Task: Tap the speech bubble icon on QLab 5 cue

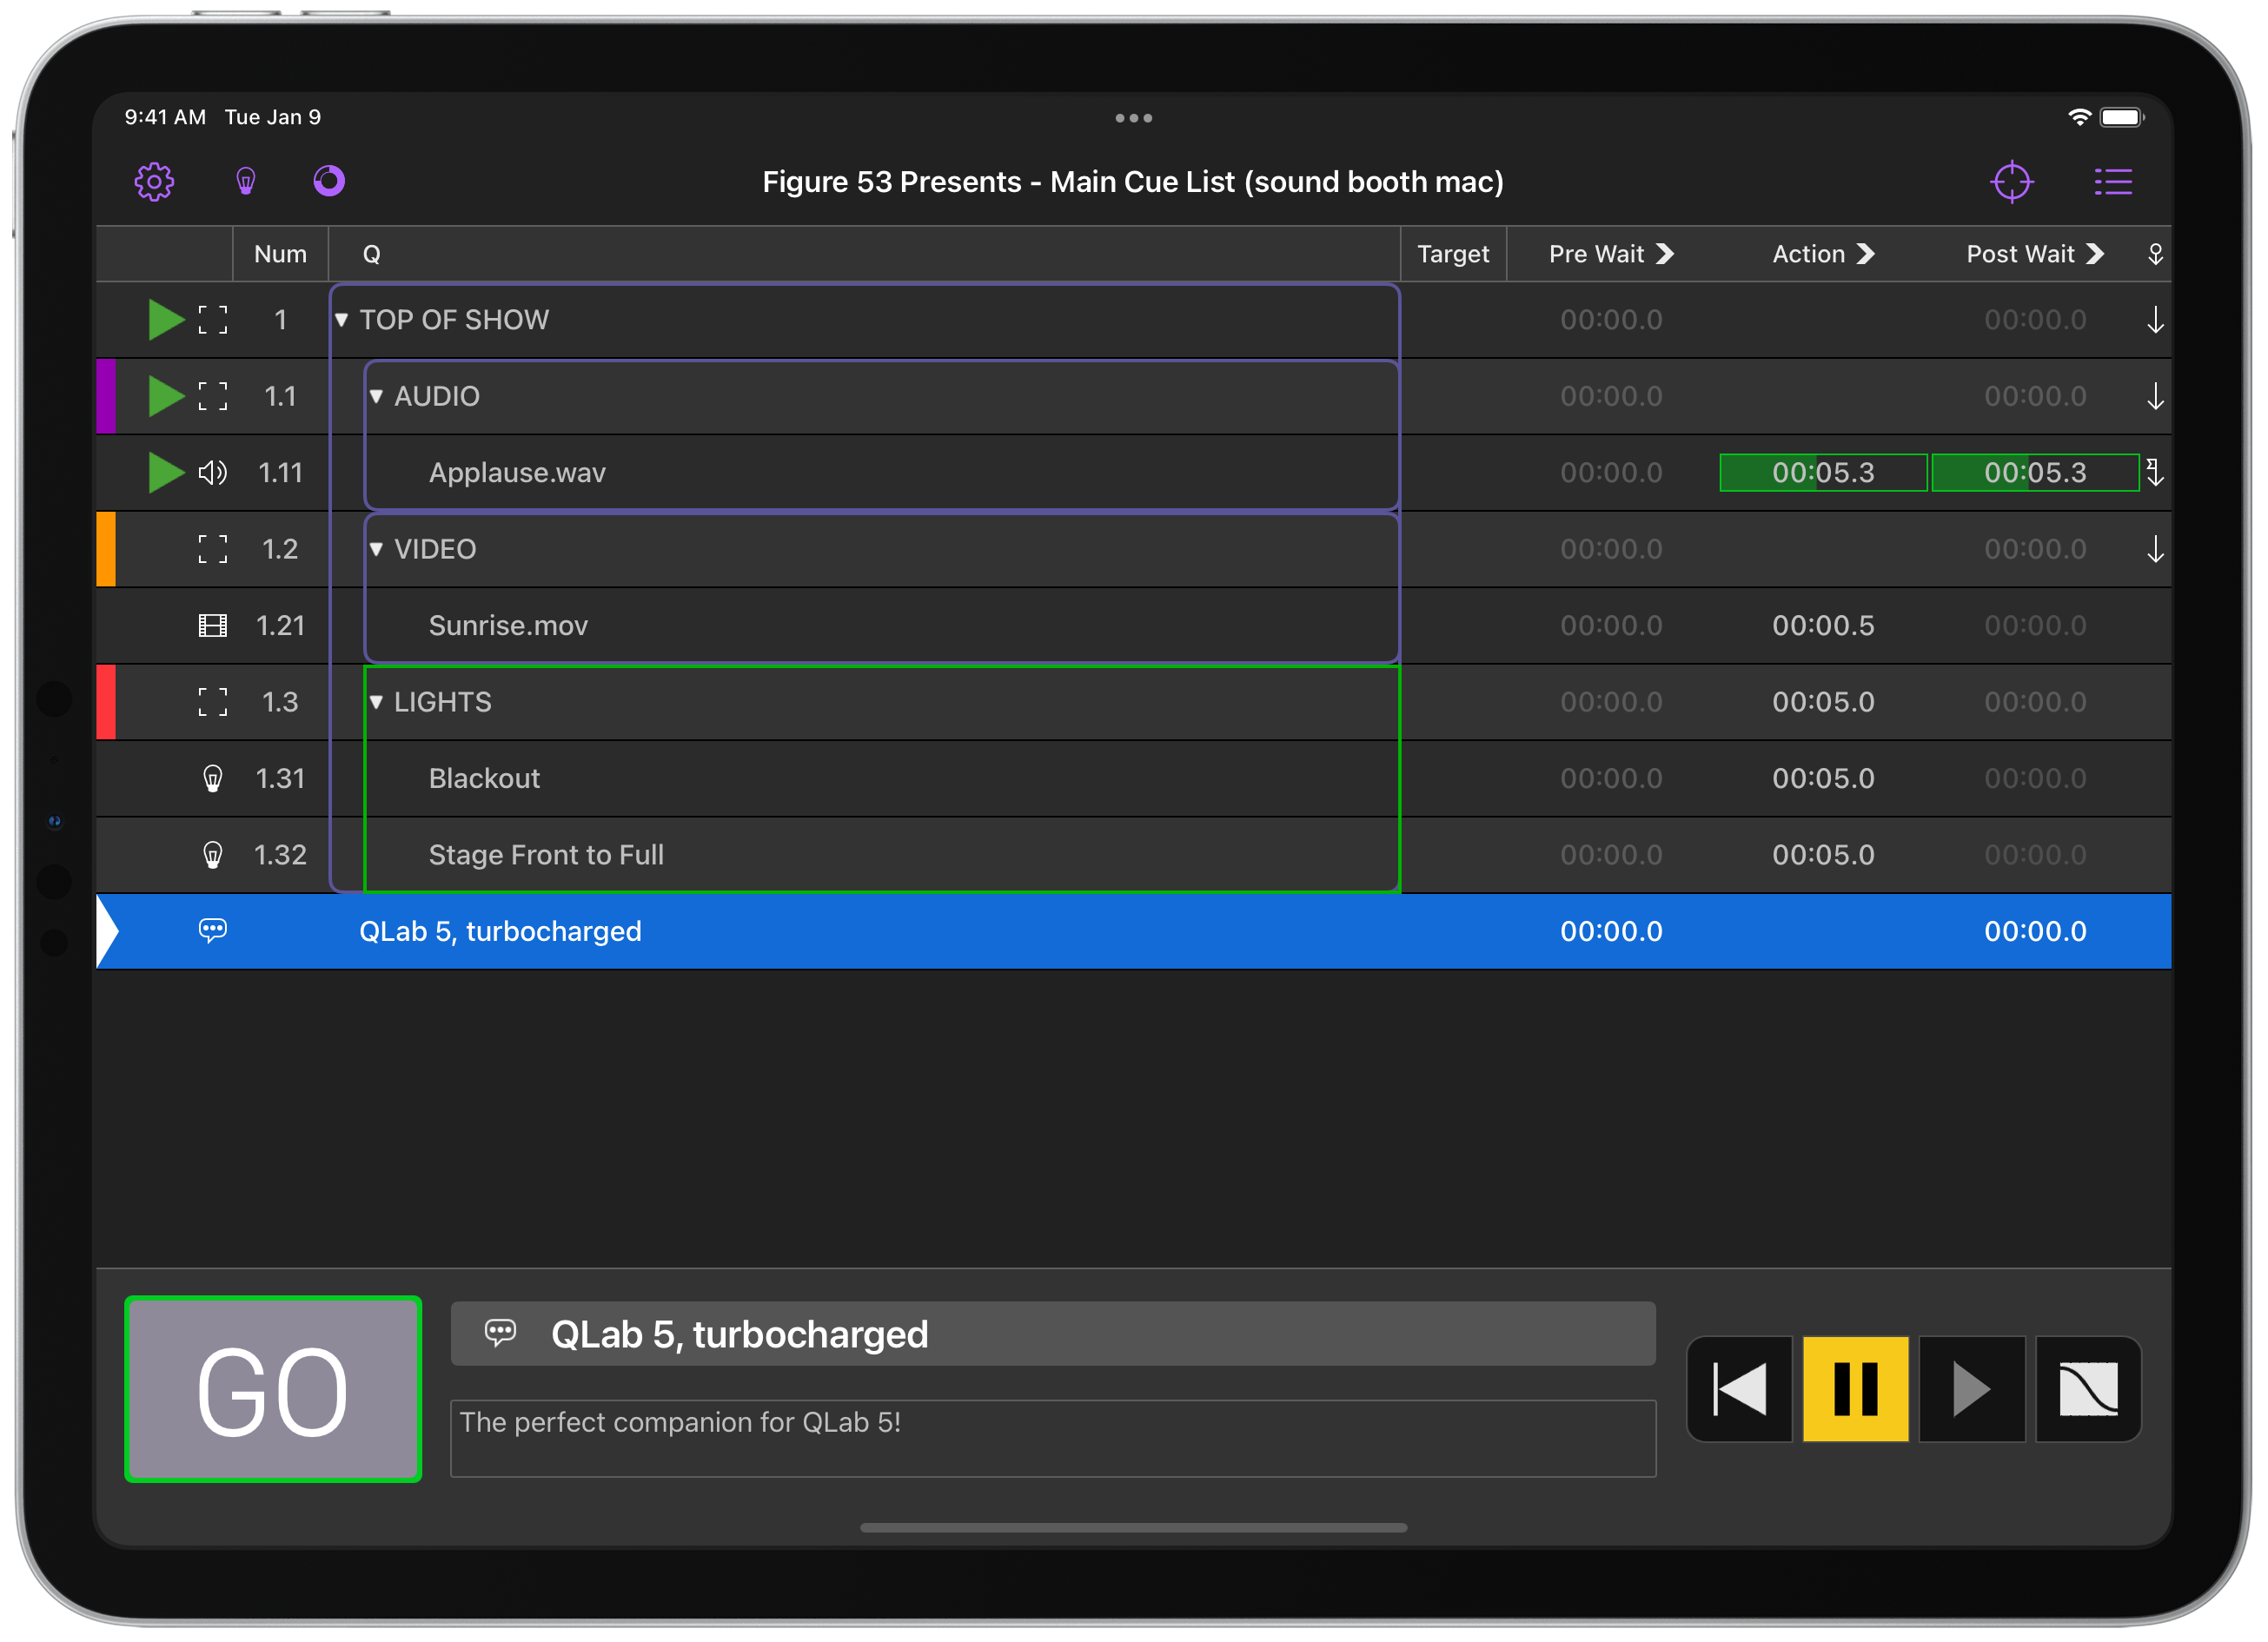Action: pyautogui.click(x=213, y=931)
